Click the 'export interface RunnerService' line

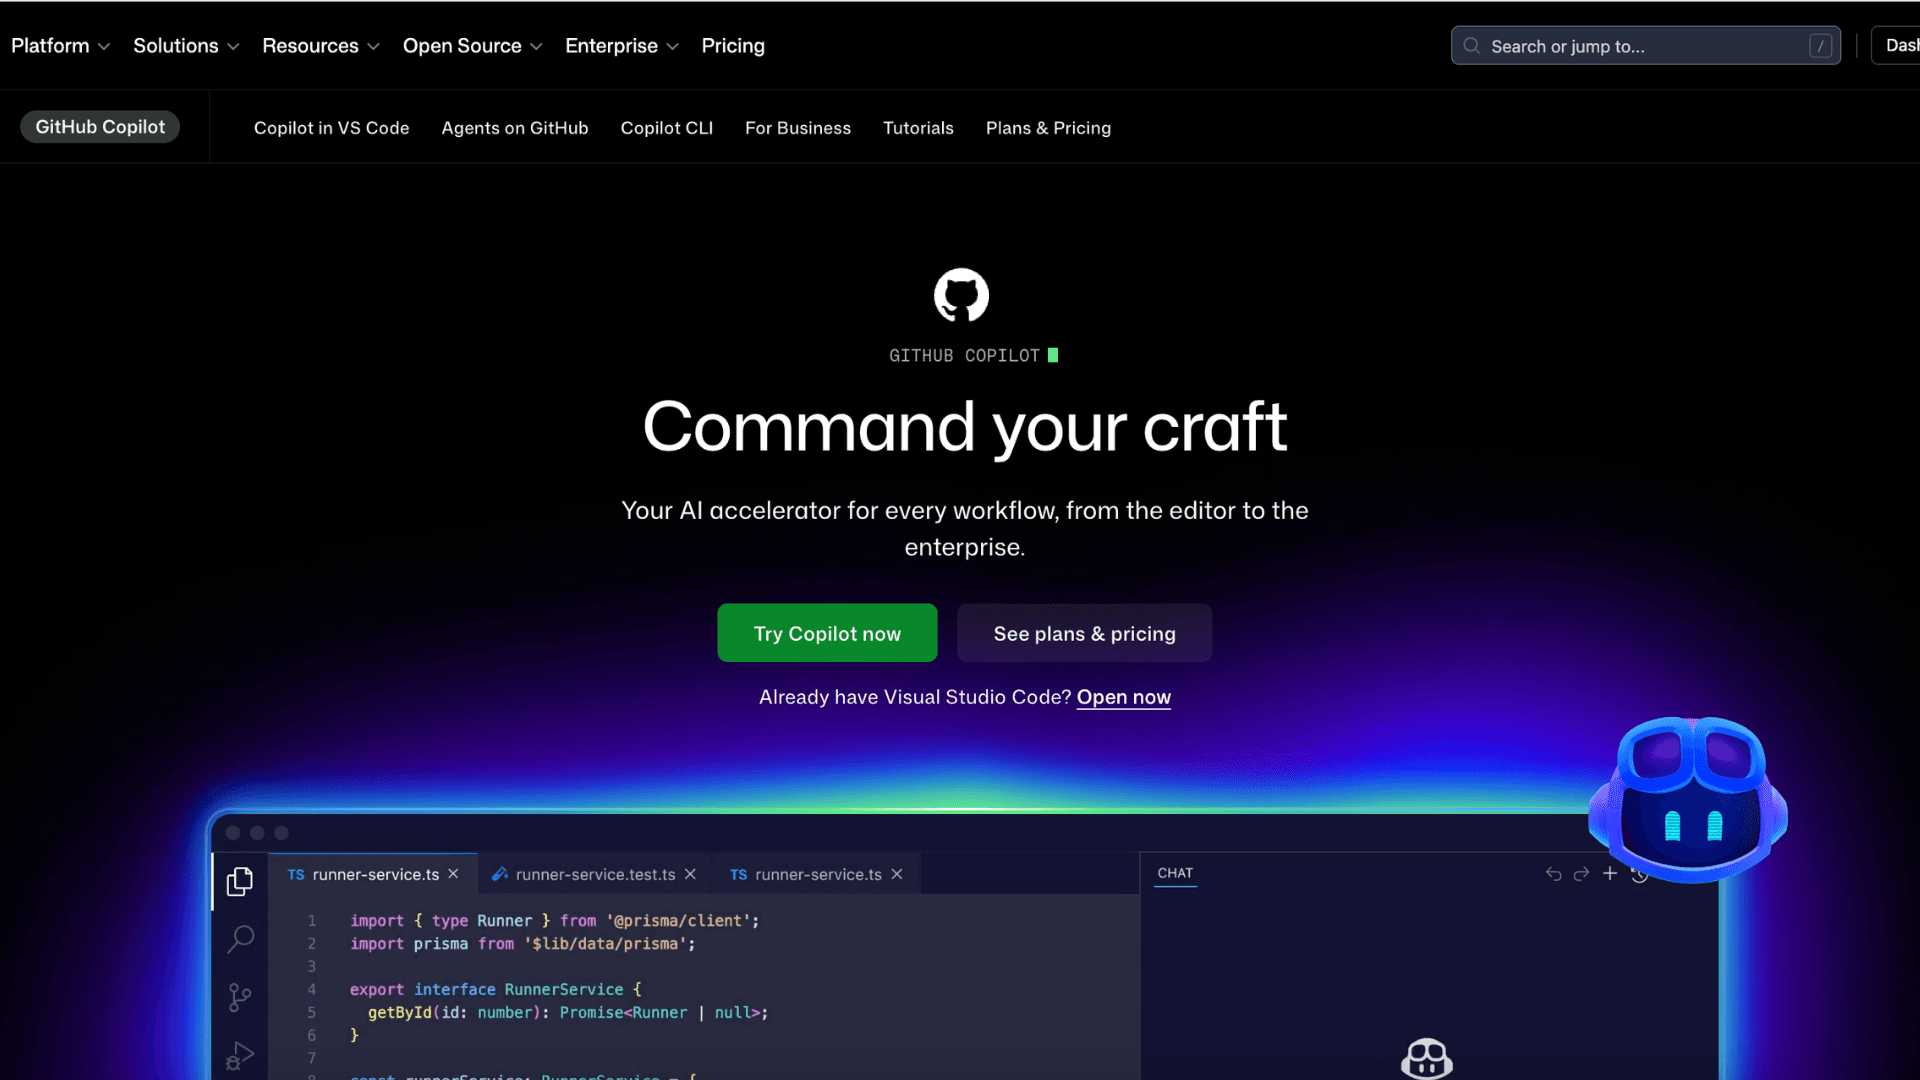[x=495, y=989]
